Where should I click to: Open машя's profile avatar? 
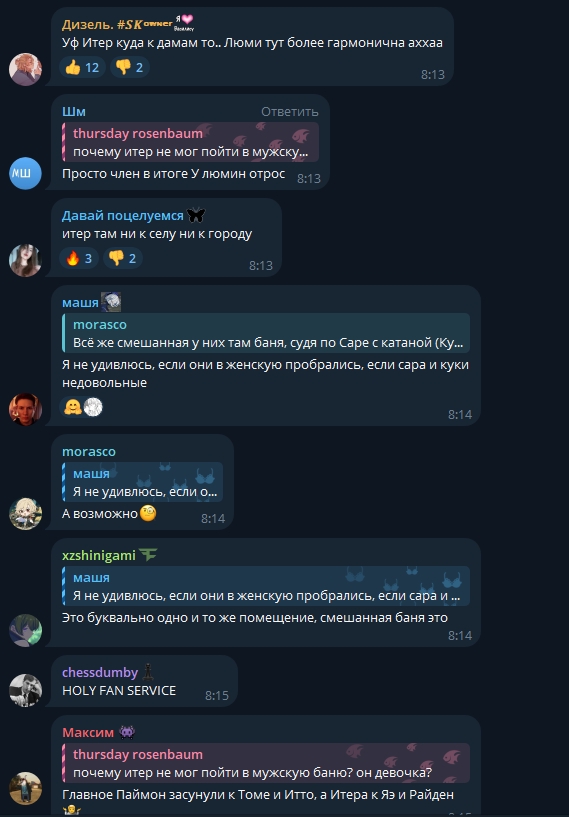[x=26, y=409]
